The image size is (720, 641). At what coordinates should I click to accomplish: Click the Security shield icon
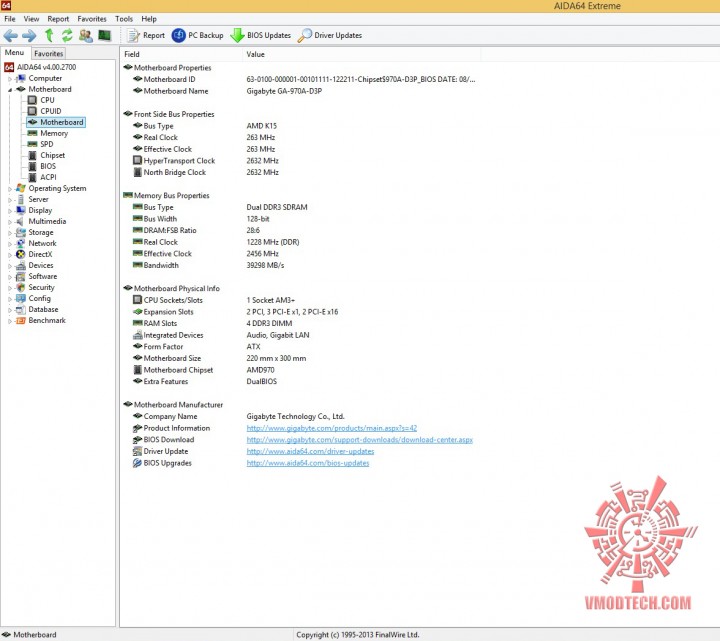click(21, 287)
